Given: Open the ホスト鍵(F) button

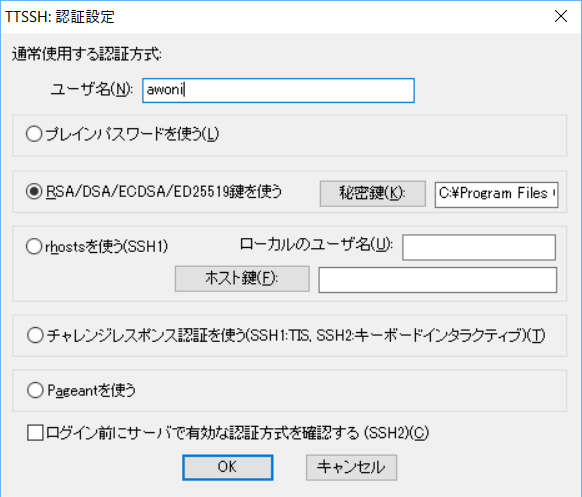Looking at the screenshot, I should (x=242, y=278).
